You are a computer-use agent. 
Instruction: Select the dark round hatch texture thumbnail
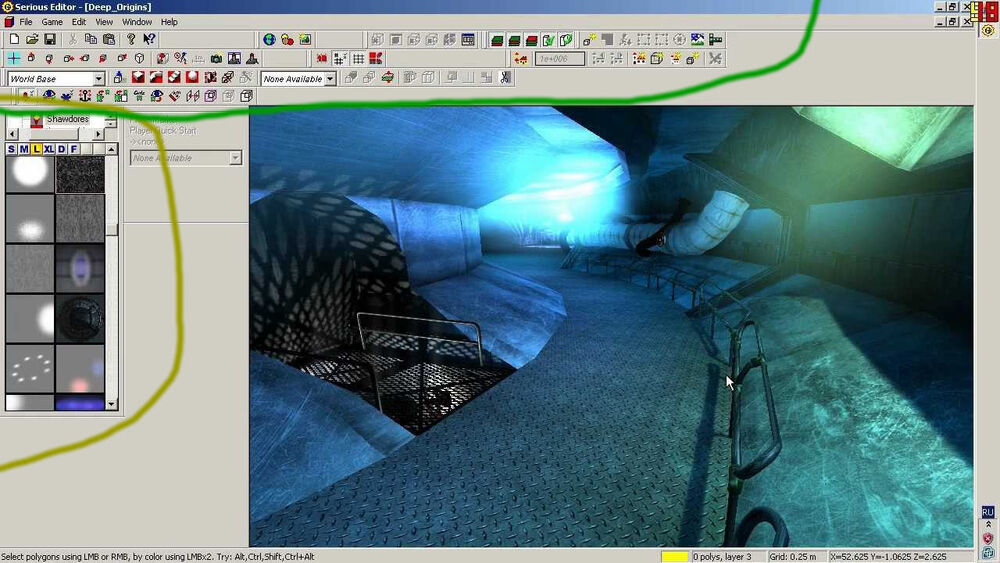[80, 318]
